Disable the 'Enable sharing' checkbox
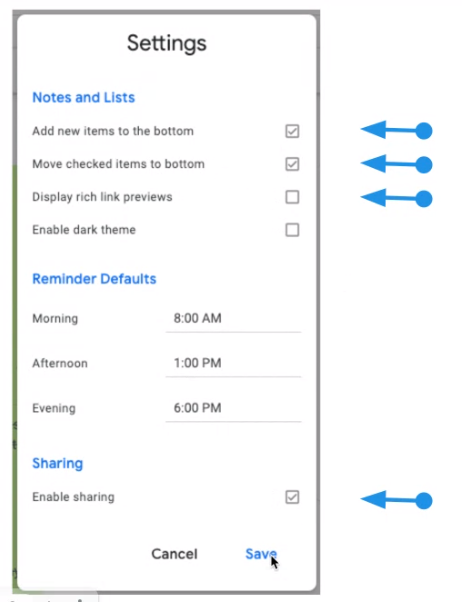The width and height of the screenshot is (462, 602). tap(292, 497)
